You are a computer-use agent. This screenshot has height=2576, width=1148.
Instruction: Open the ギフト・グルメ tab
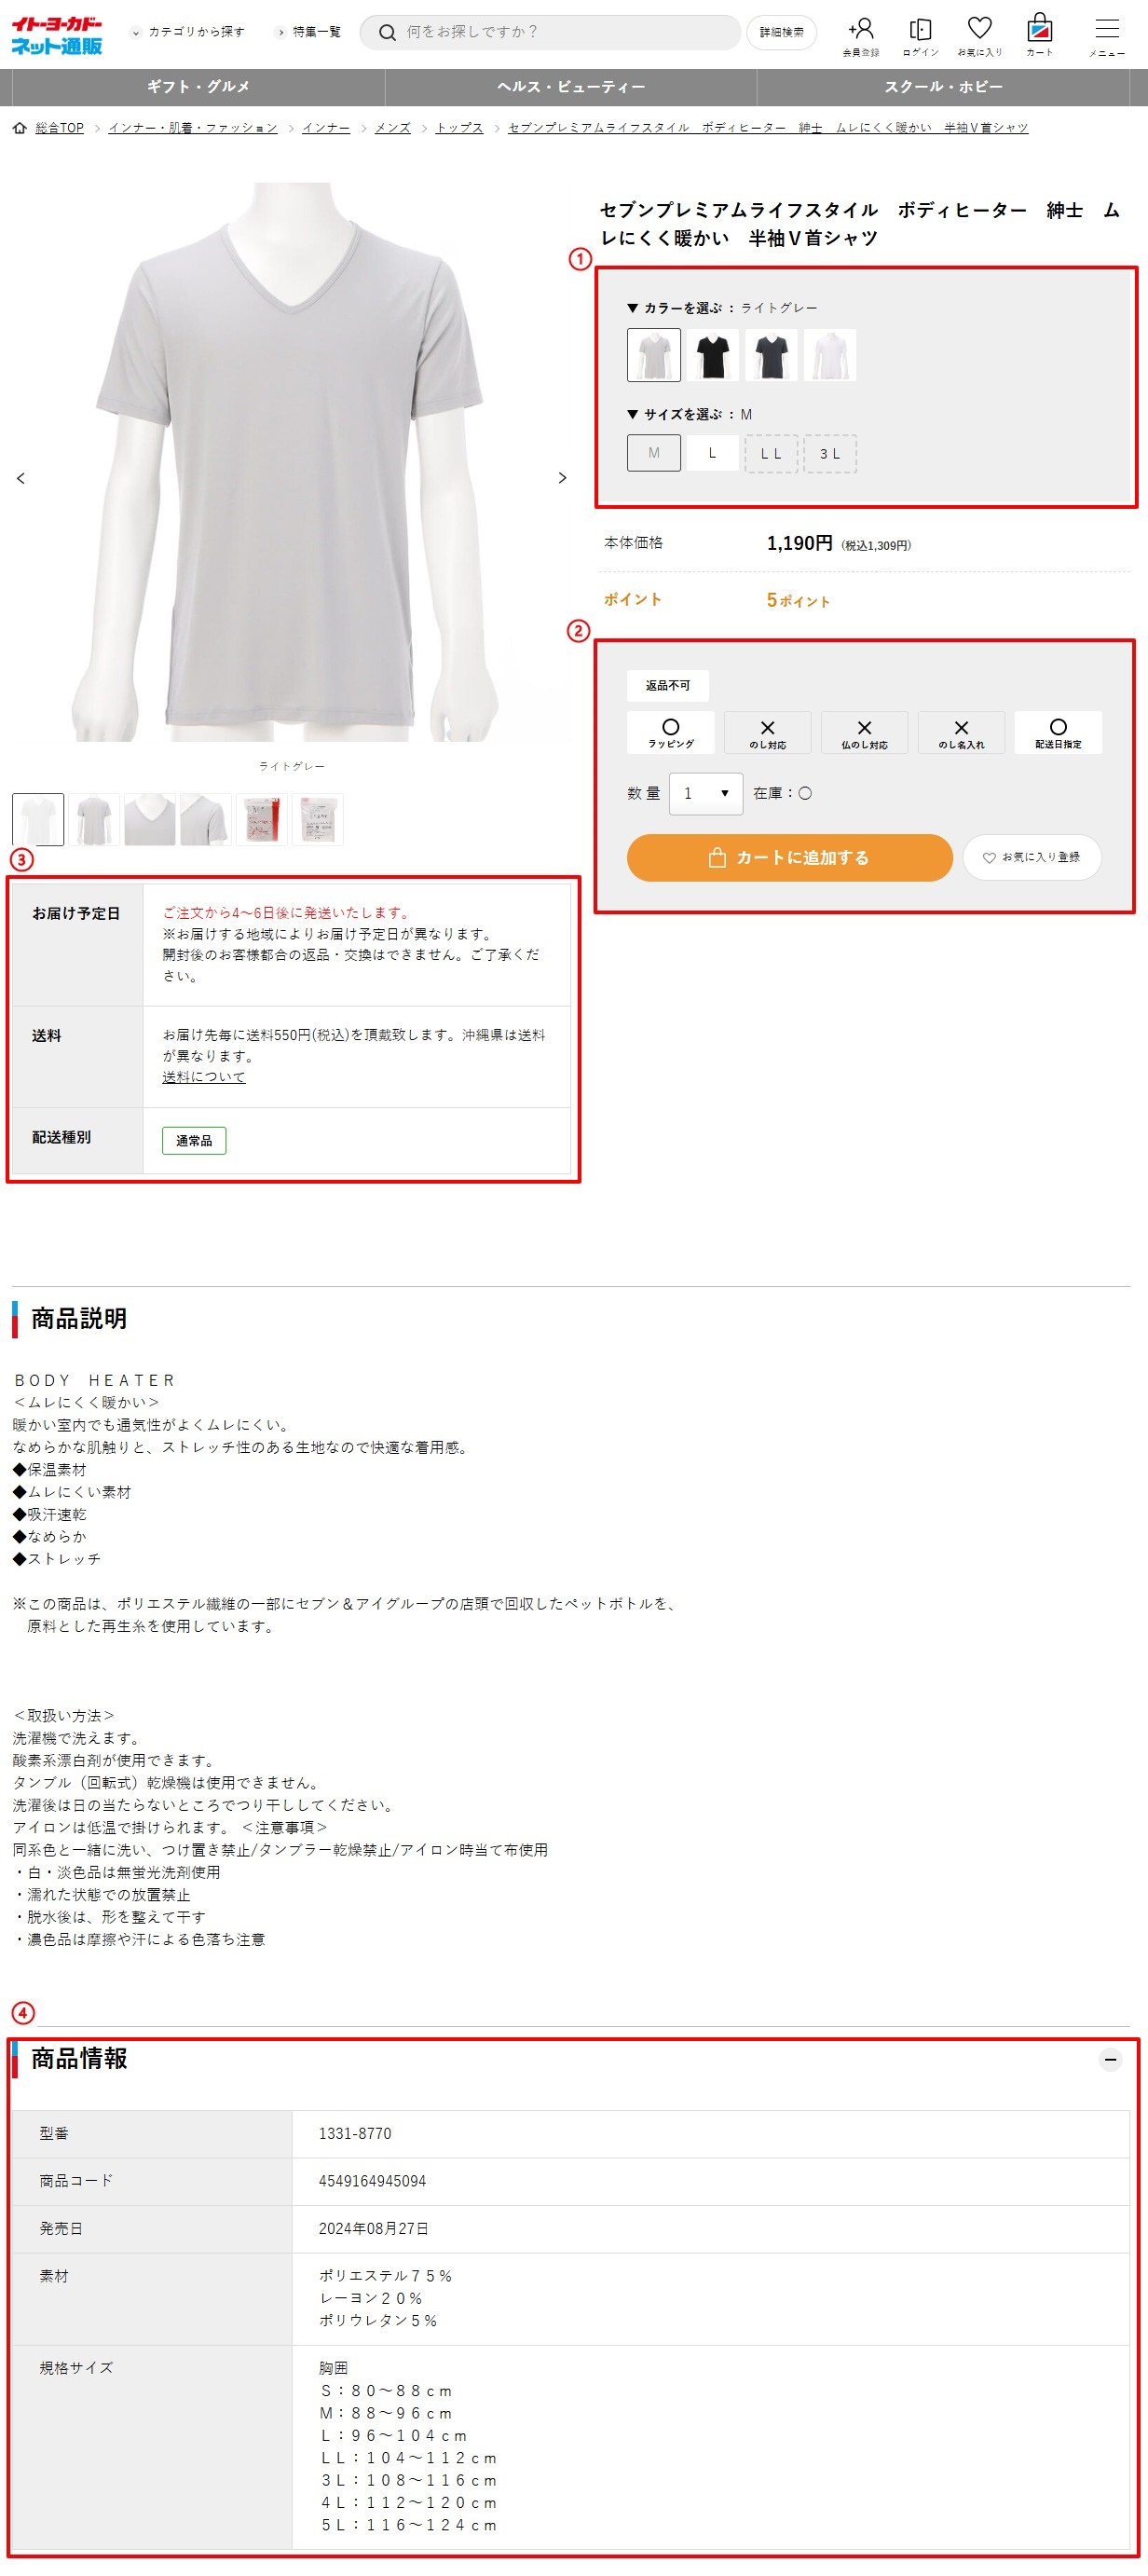tap(198, 87)
